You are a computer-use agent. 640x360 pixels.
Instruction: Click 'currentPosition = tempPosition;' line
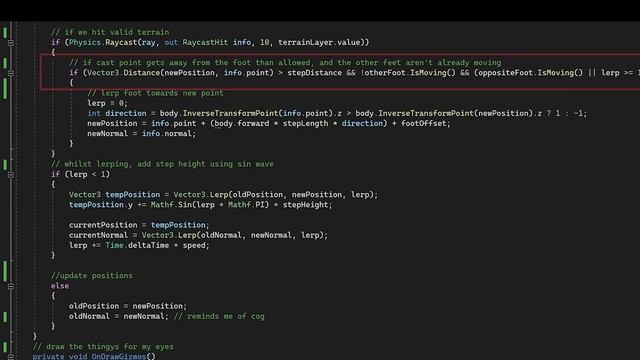139,225
